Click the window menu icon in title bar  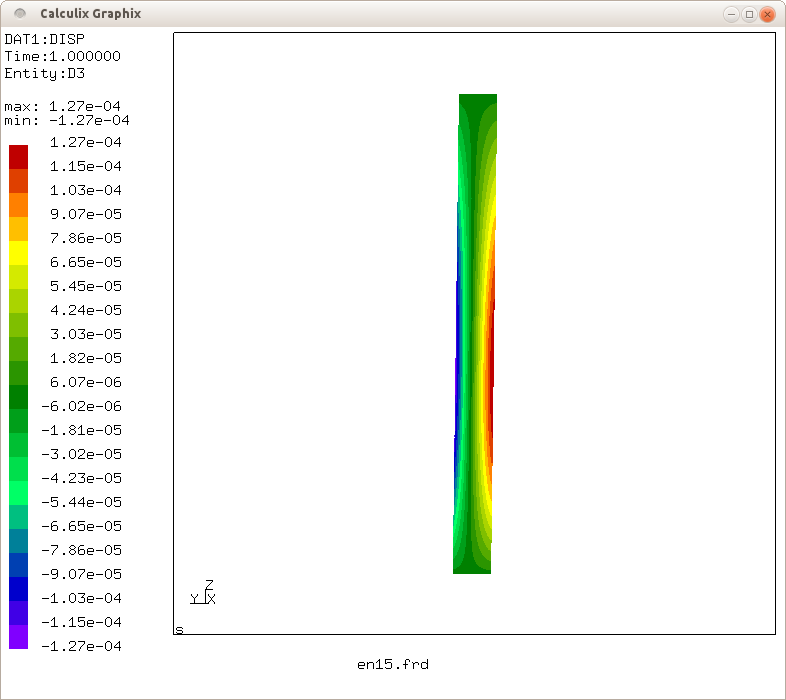[x=20, y=14]
